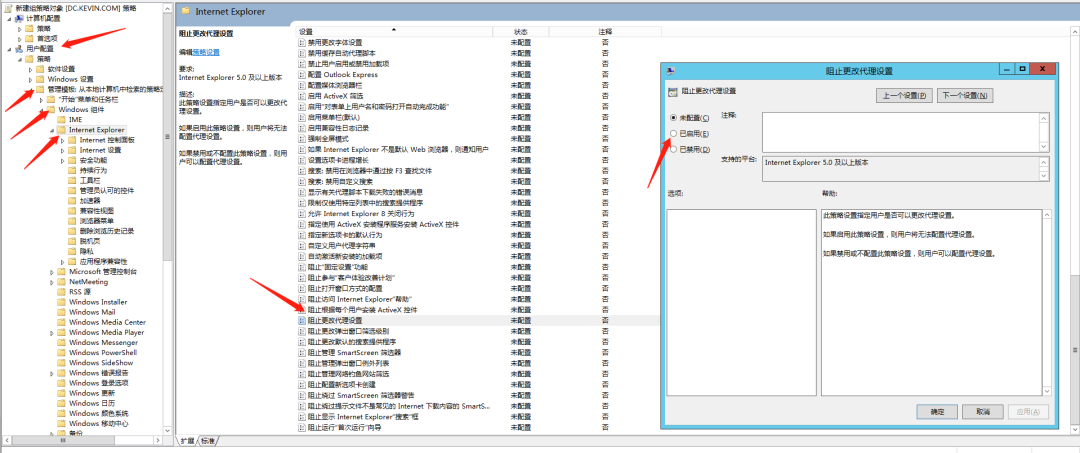Image resolution: width=1080 pixels, height=453 pixels.
Task: Click policy icon beside 阻止更改代理设置 in list
Action: click(302, 321)
